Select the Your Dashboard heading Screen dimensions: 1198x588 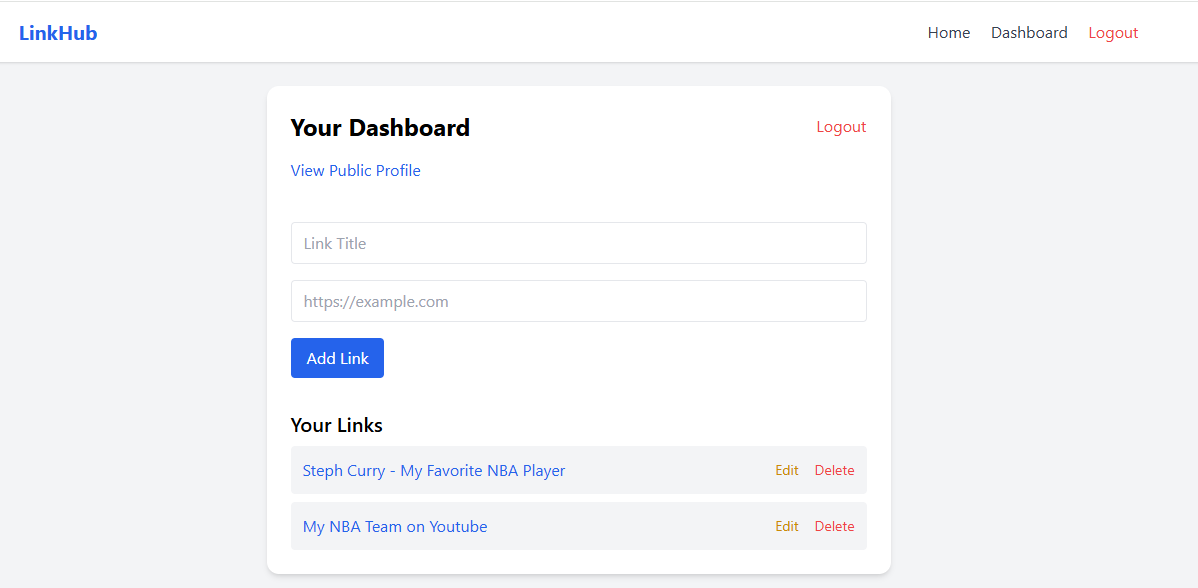pyautogui.click(x=380, y=127)
